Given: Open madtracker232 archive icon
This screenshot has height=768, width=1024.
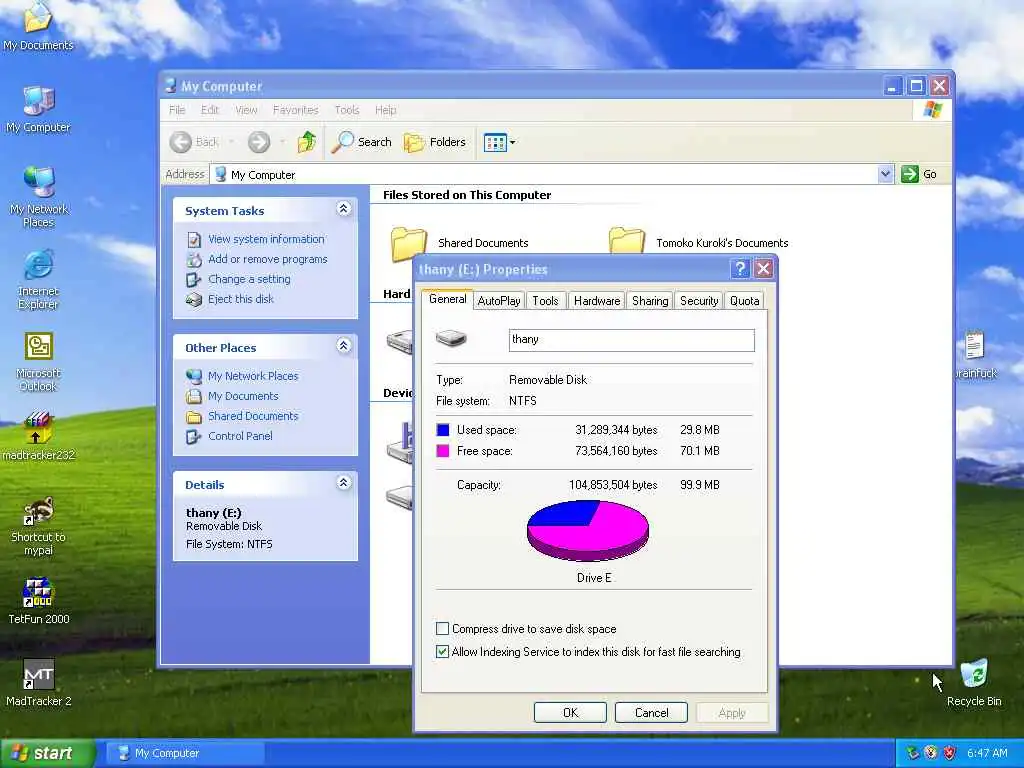Looking at the screenshot, I should pos(38,436).
